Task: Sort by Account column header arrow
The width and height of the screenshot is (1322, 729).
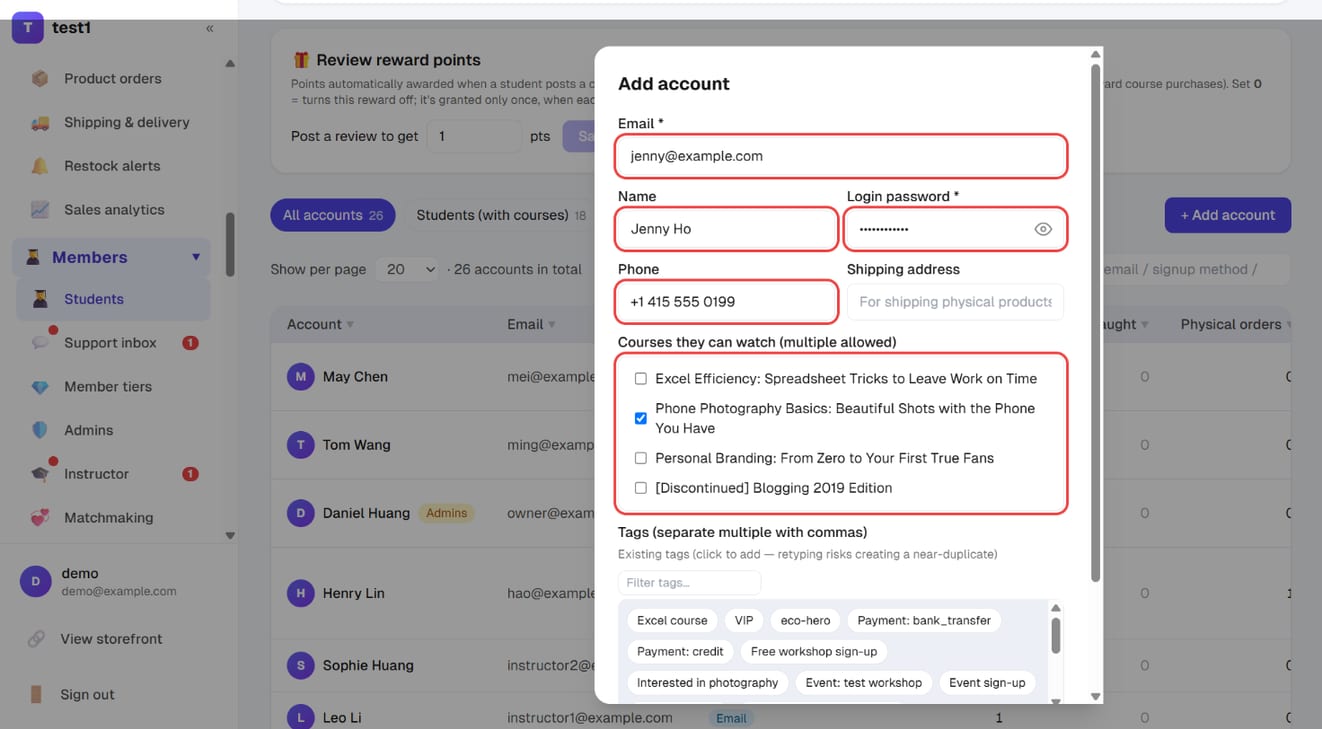Action: pos(350,325)
